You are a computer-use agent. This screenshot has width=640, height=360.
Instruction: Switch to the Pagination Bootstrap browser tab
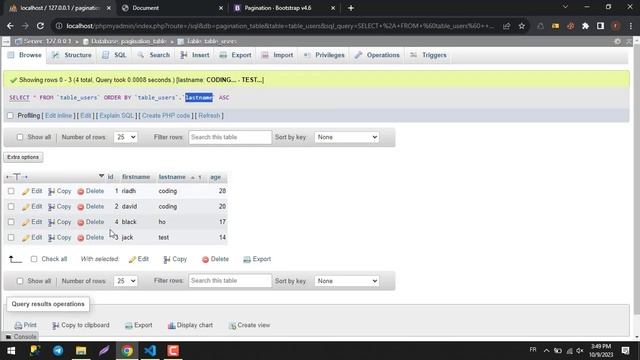pos(284,8)
